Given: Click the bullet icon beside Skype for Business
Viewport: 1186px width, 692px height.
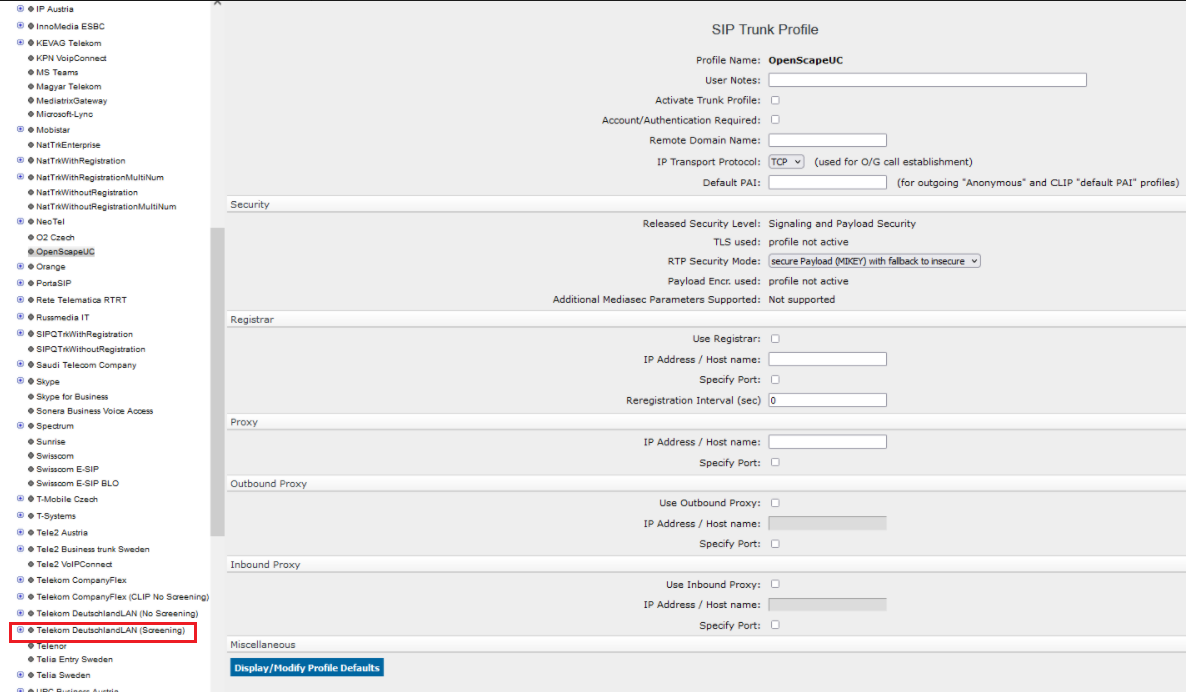Looking at the screenshot, I should pos(31,397).
